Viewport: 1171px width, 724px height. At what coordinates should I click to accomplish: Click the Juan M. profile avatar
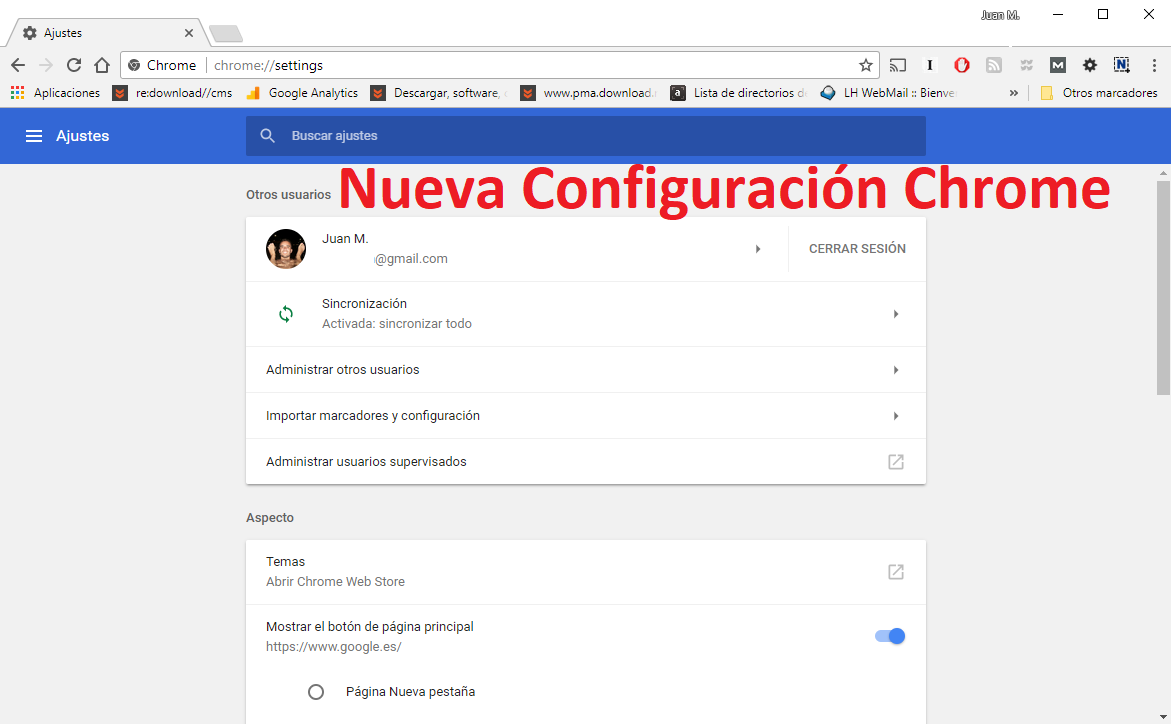click(286, 249)
